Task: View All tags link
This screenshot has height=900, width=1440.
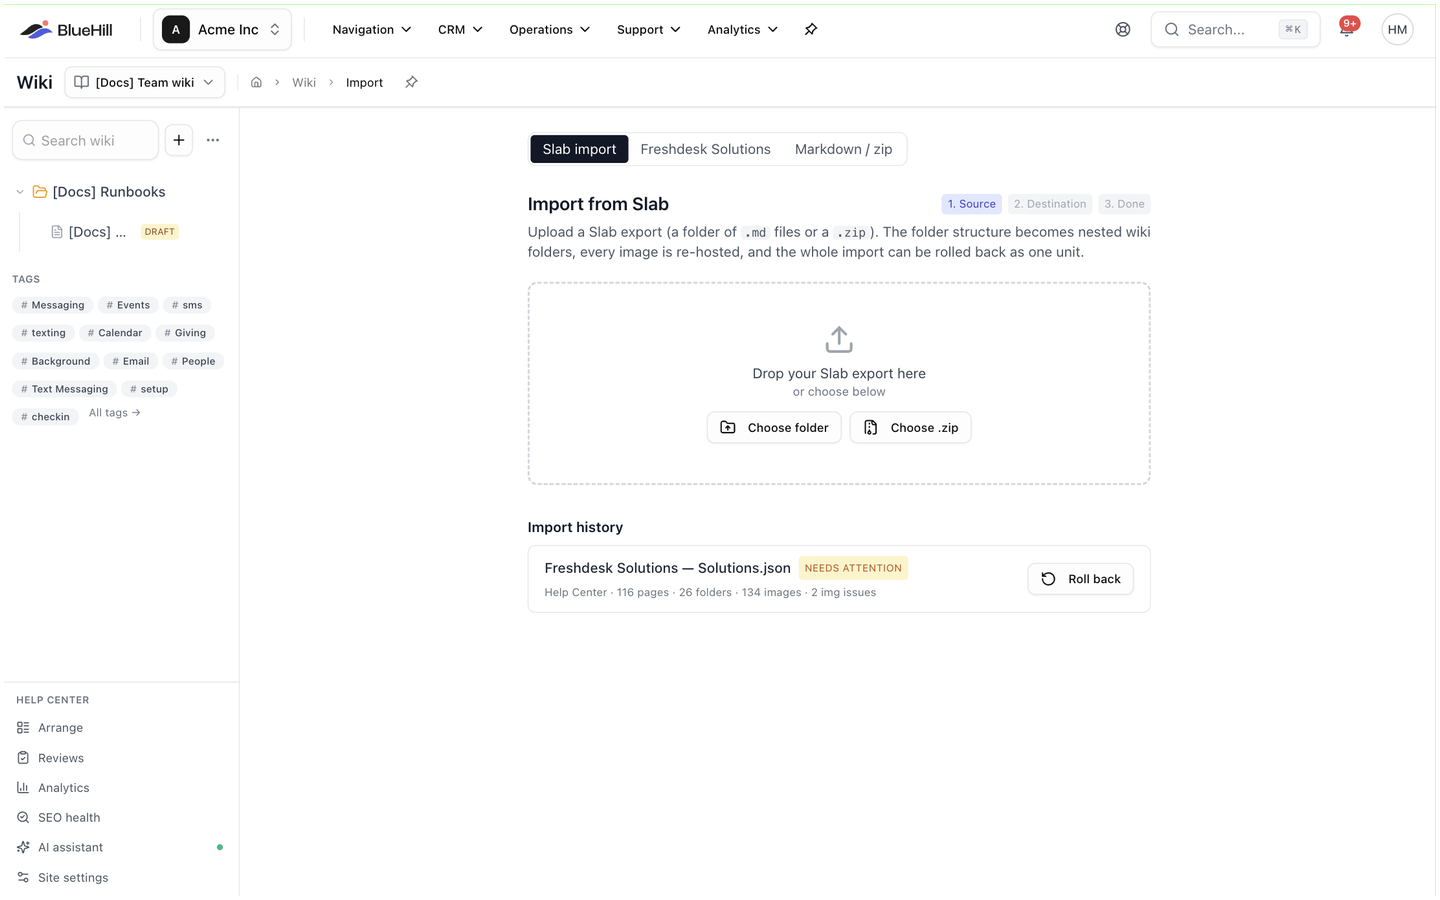Action: [115, 413]
